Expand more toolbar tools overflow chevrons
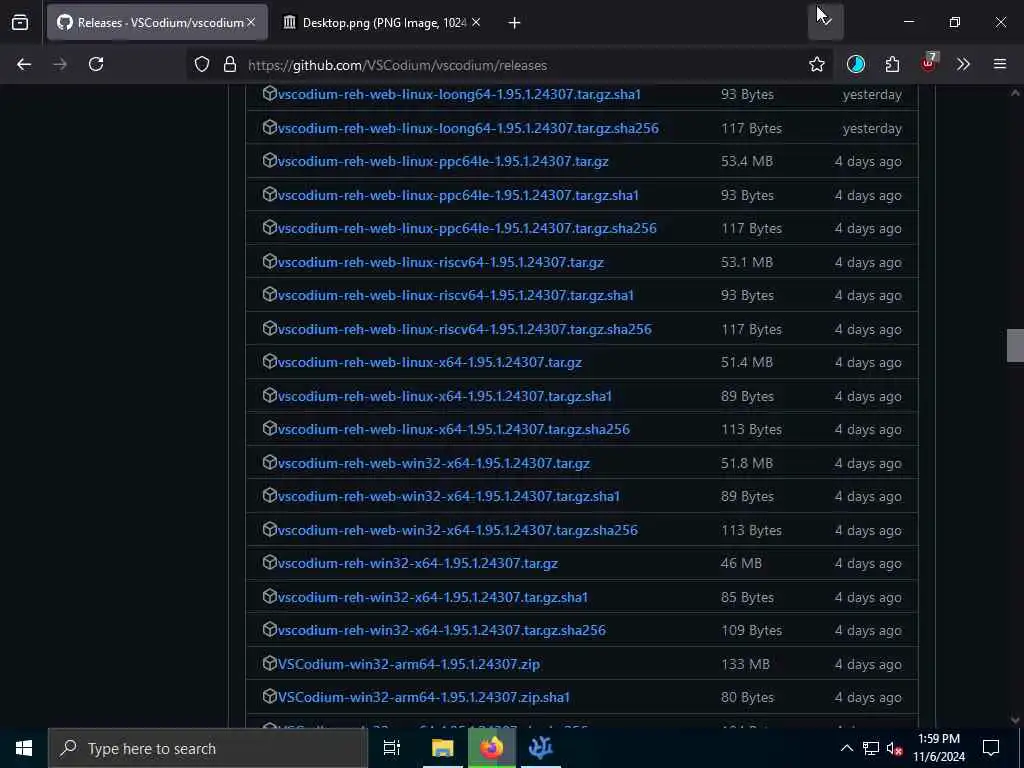The width and height of the screenshot is (1024, 768). coord(963,64)
